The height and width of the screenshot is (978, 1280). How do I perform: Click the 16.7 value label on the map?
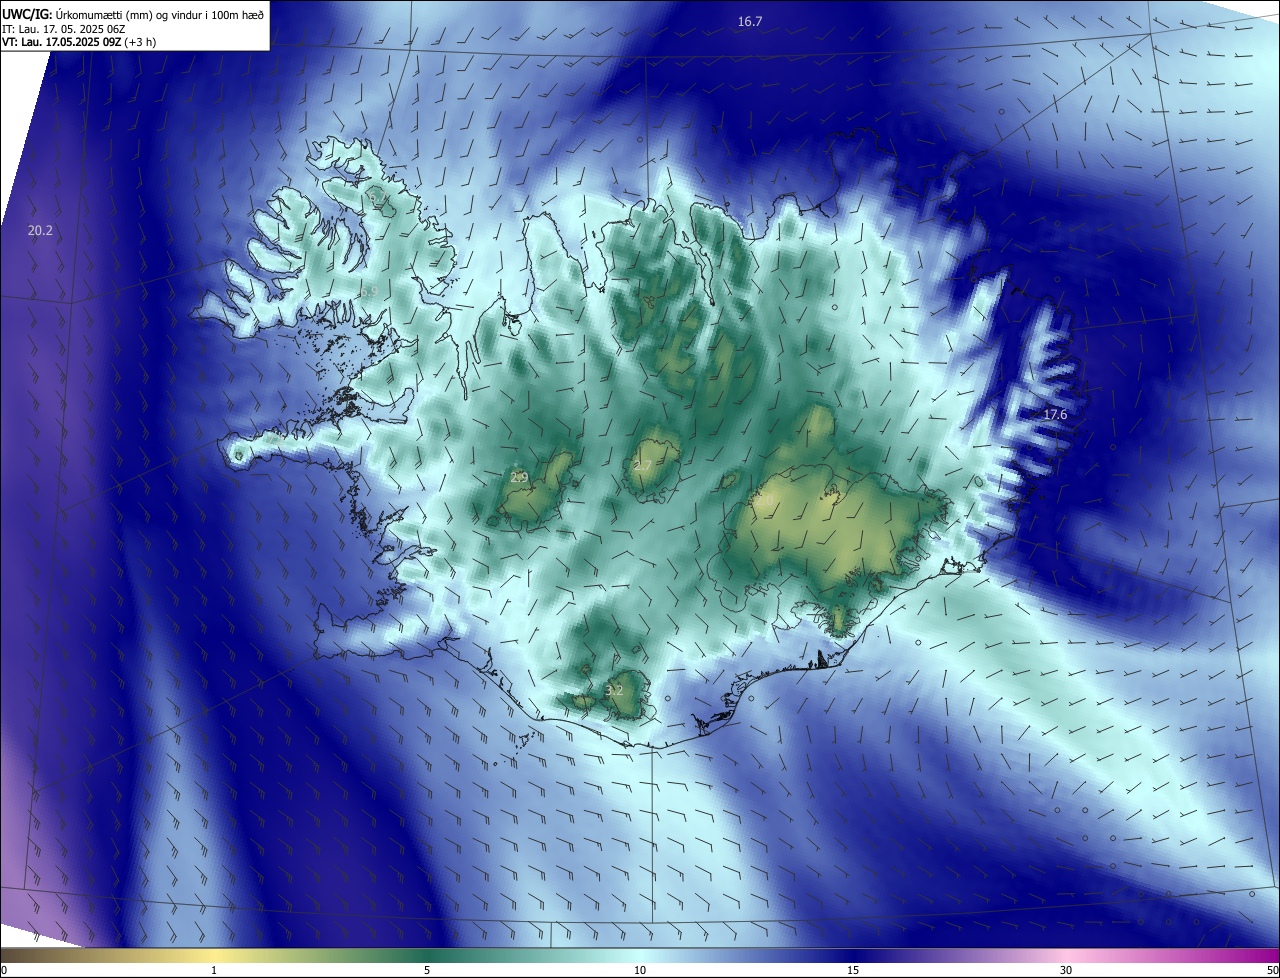(750, 21)
